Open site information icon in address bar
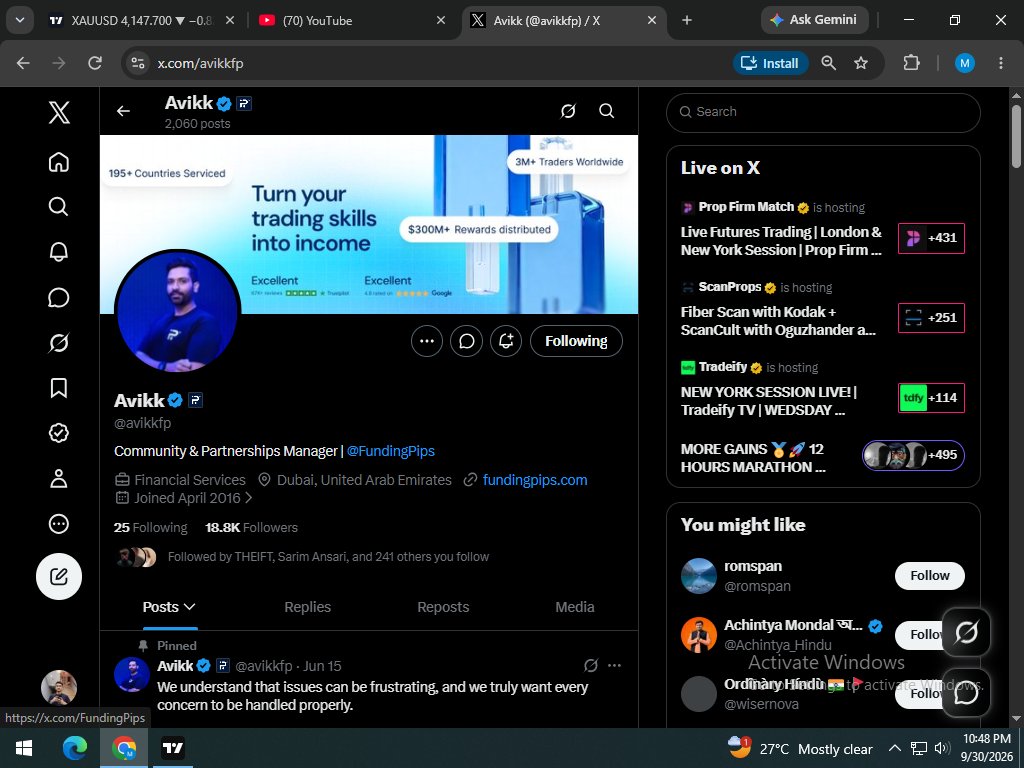Screen dimensions: 1024x768 138,63
